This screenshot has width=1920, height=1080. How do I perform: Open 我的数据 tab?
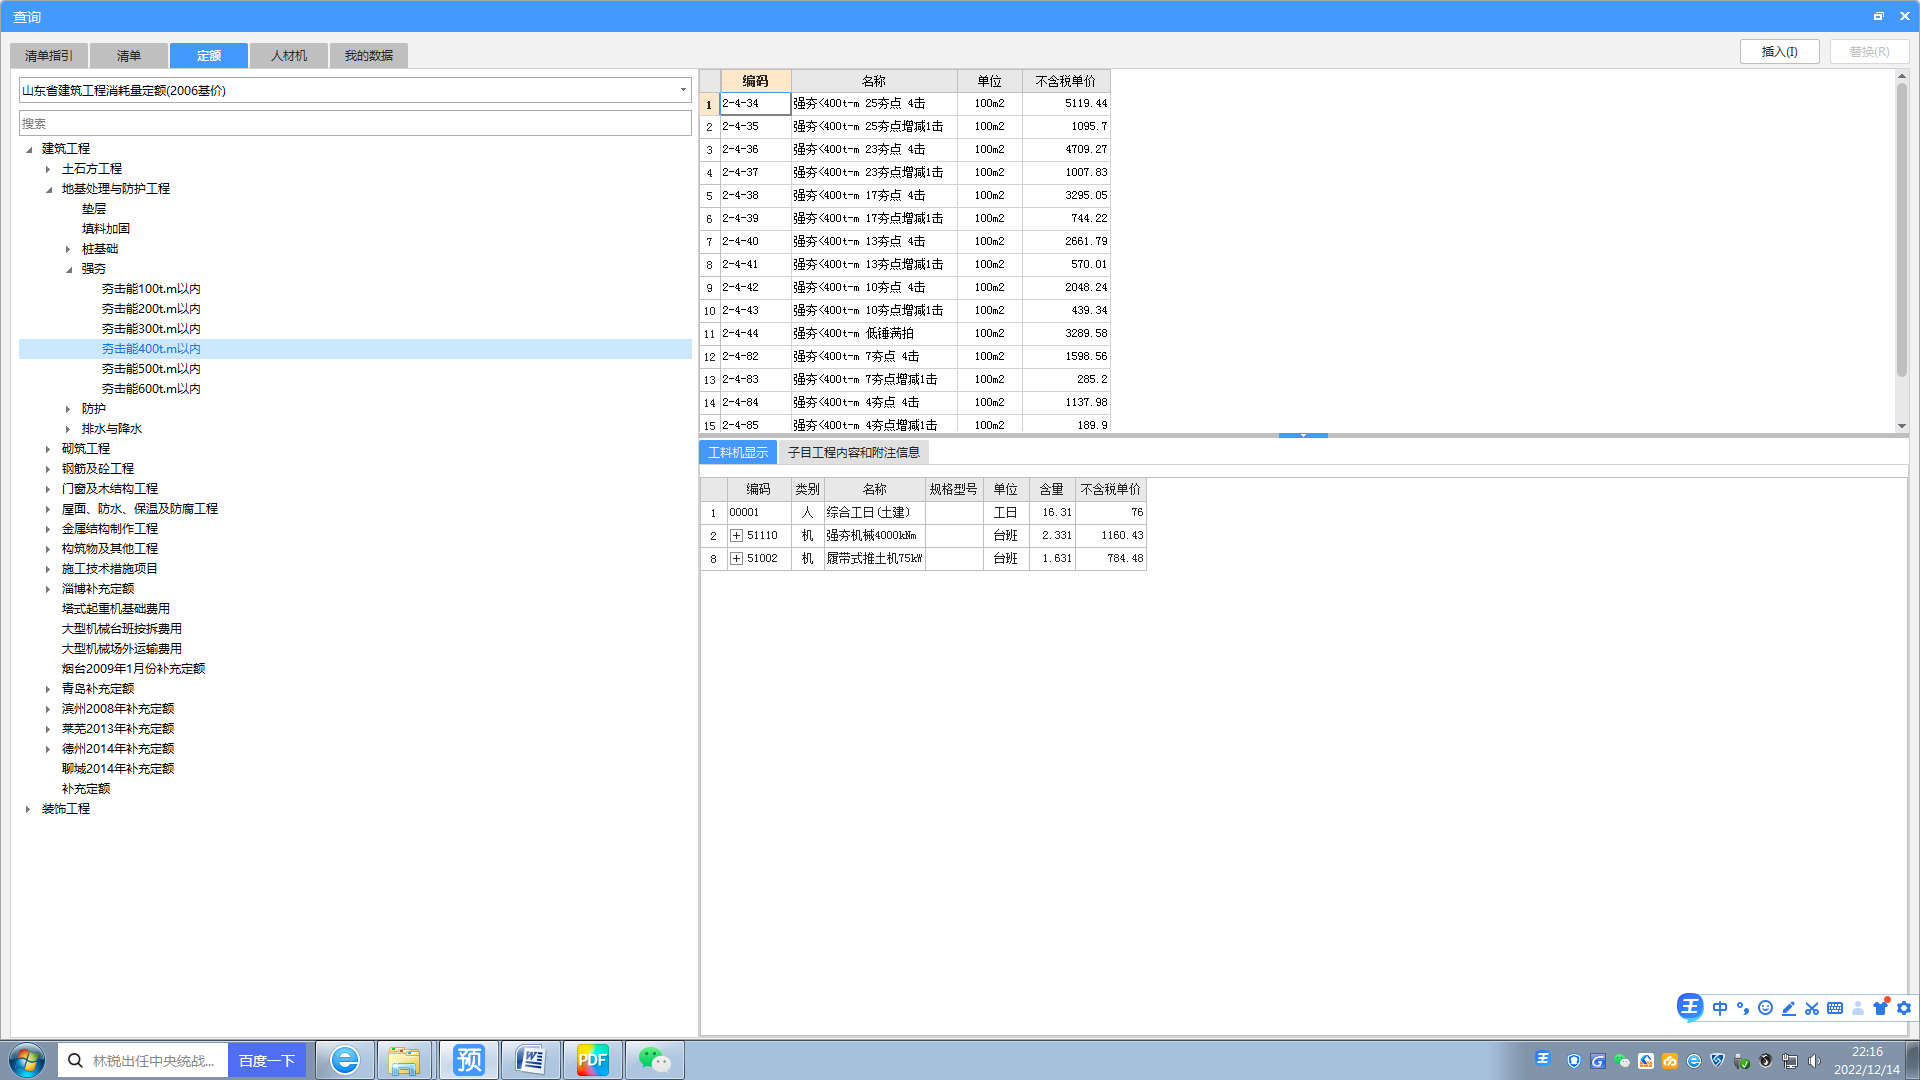[x=369, y=56]
